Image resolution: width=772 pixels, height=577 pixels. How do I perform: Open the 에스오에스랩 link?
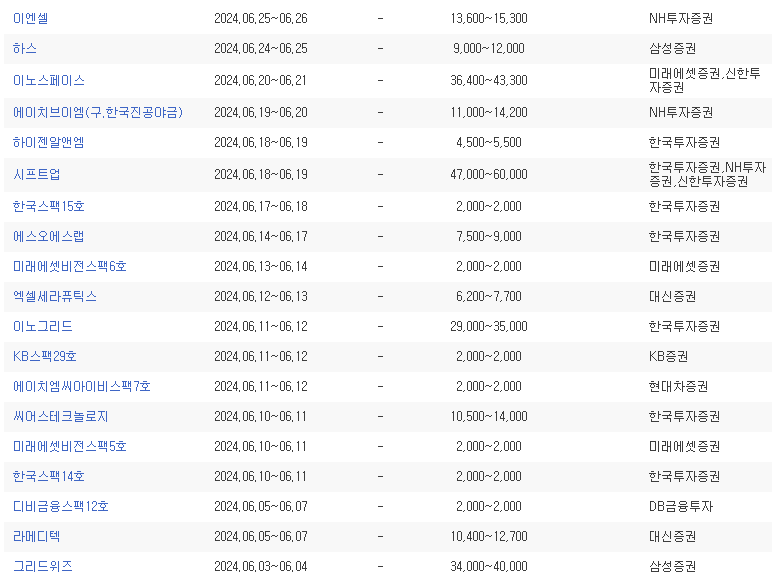pyautogui.click(x=49, y=237)
